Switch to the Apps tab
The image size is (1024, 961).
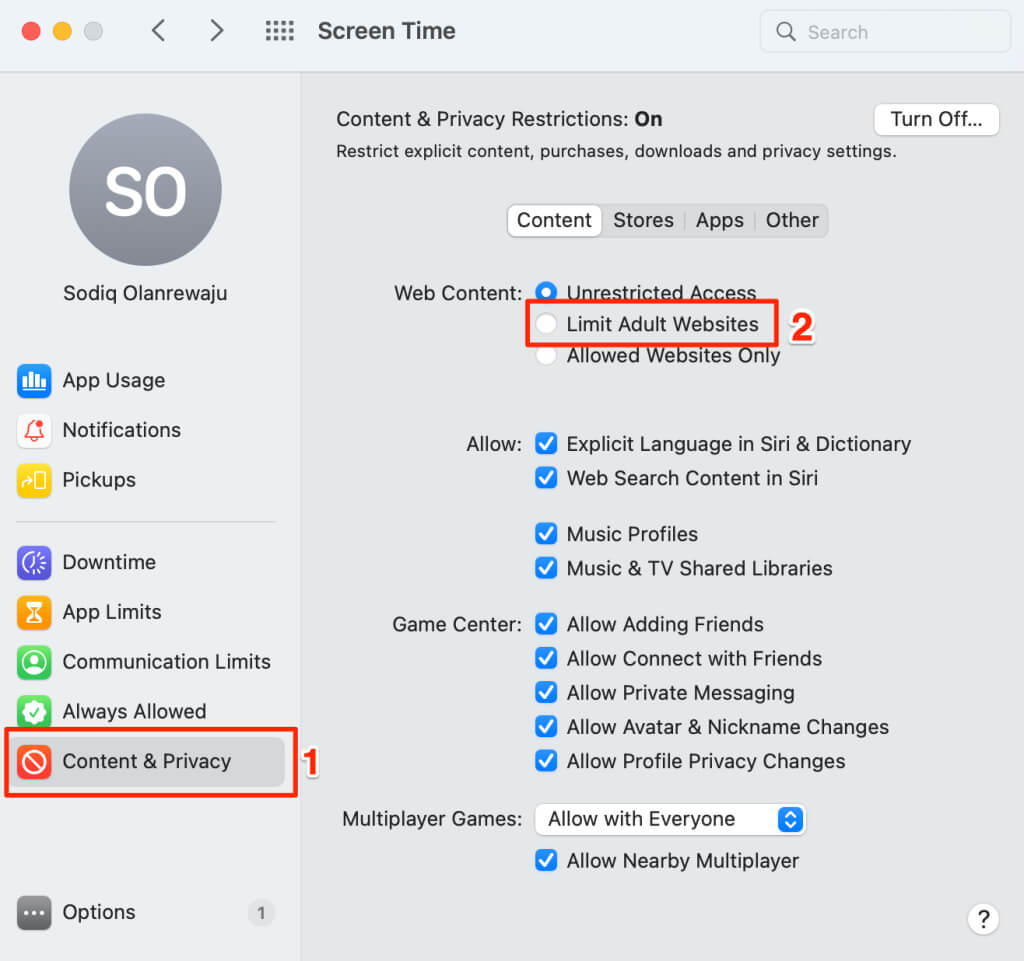(720, 221)
